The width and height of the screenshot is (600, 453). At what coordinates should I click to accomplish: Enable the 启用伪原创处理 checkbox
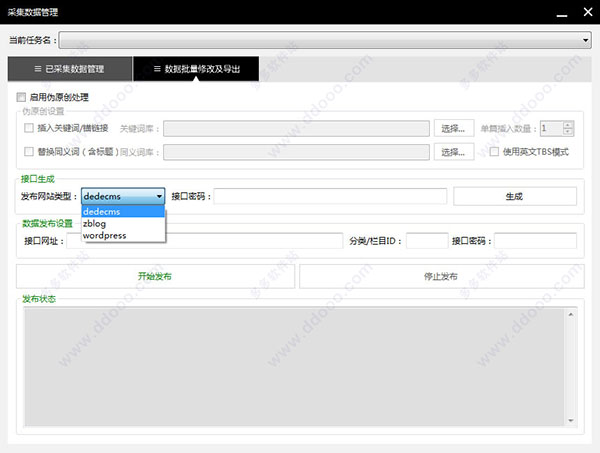click(x=21, y=98)
